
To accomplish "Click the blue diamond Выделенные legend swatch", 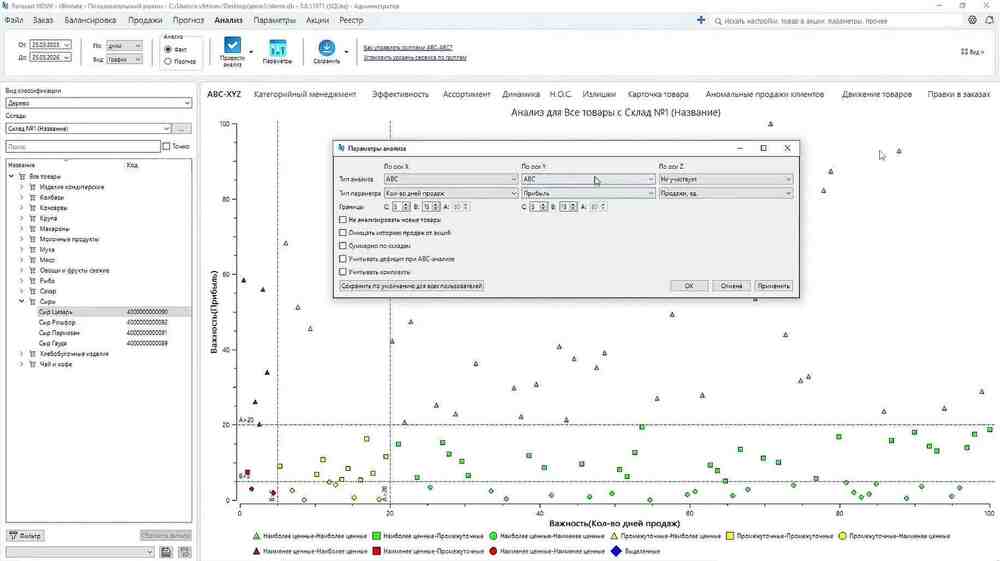I will click(616, 551).
